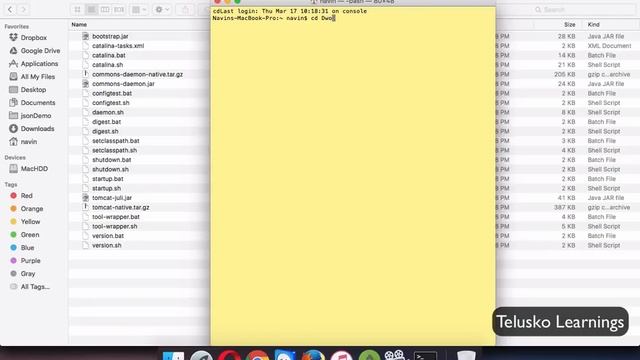640x360 pixels.
Task: Select the commons-daemon.jar file
Action: coord(123,84)
